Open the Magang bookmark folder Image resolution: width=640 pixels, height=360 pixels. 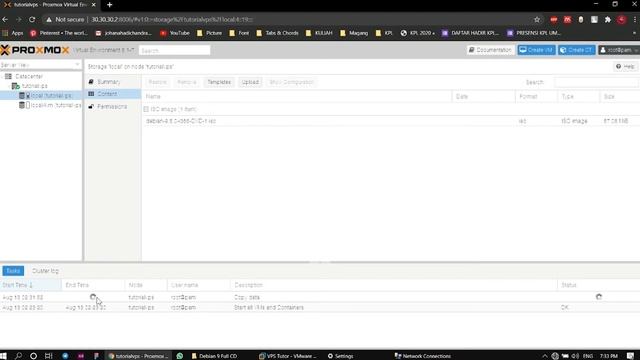click(x=354, y=33)
